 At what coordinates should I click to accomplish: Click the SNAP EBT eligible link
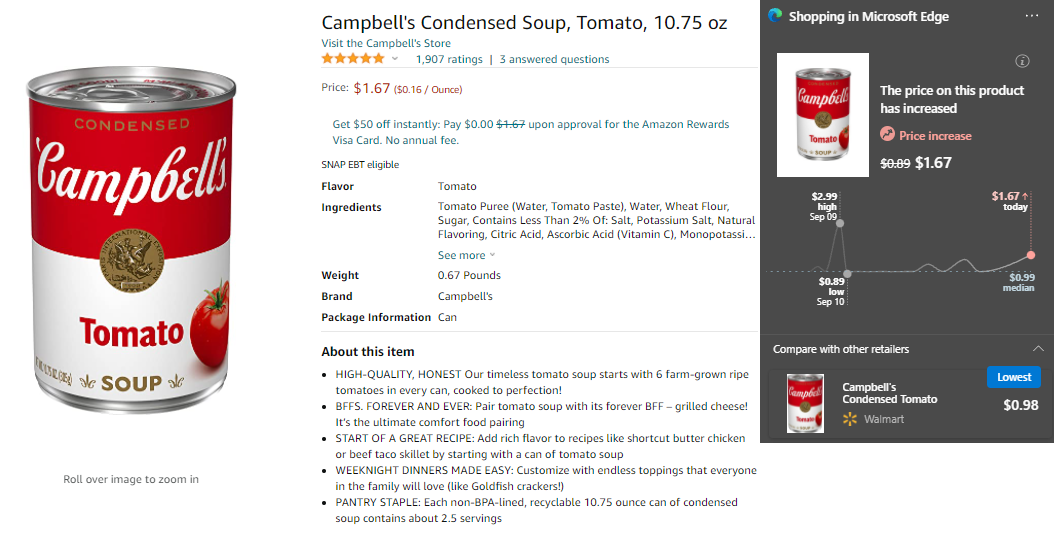[x=360, y=165]
